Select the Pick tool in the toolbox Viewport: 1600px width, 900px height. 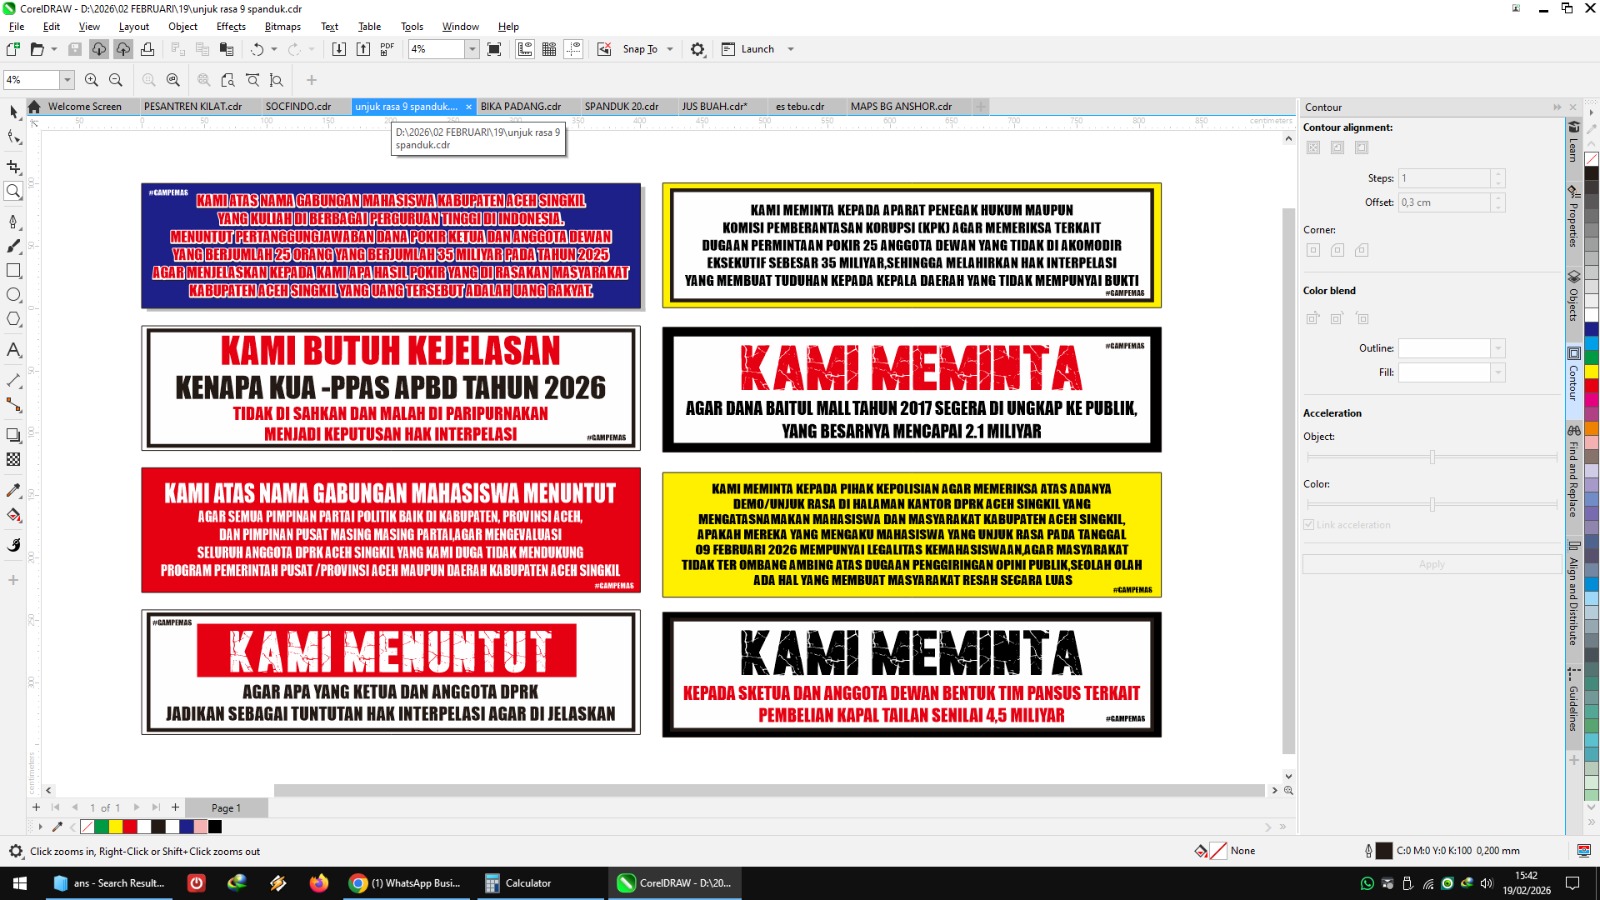coord(14,112)
